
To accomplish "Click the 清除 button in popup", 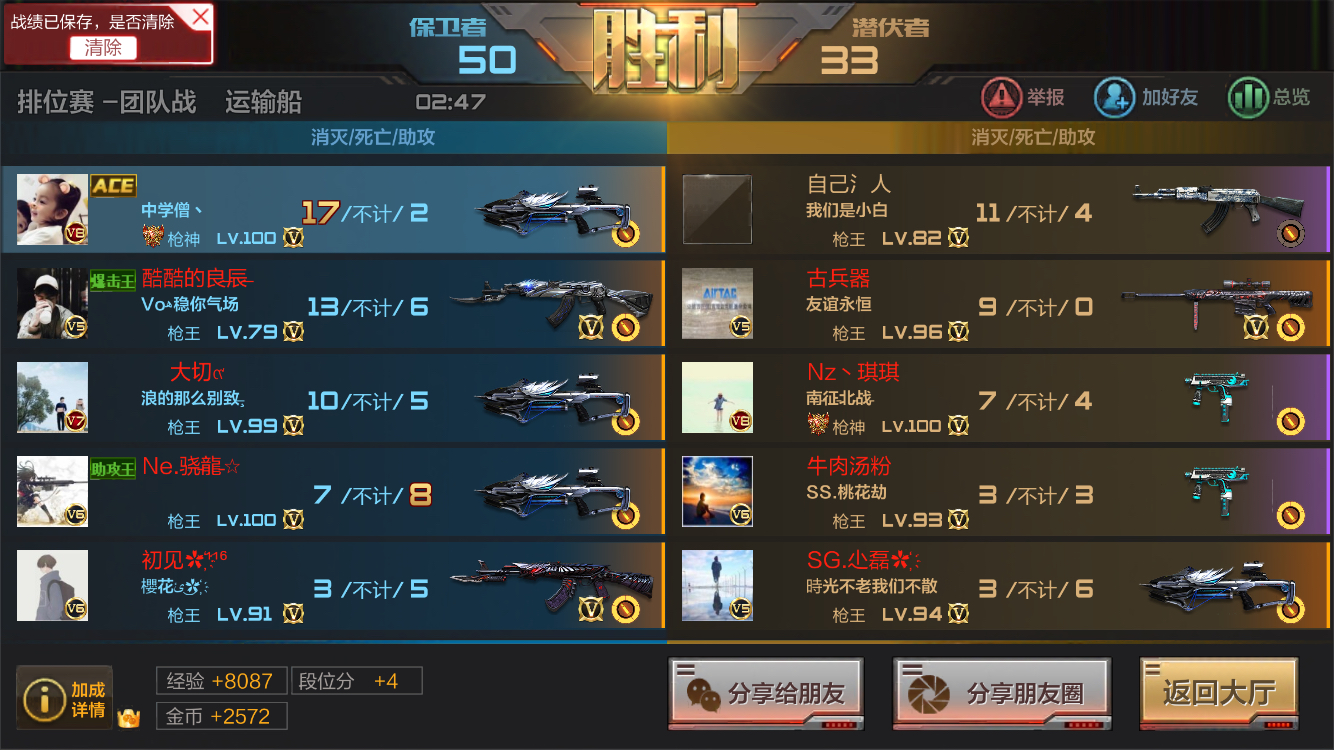I will (103, 47).
